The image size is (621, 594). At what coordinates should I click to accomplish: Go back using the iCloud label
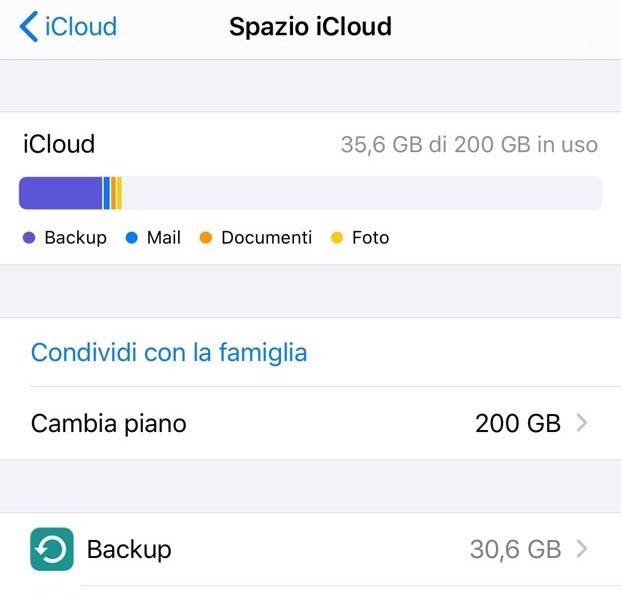82,27
